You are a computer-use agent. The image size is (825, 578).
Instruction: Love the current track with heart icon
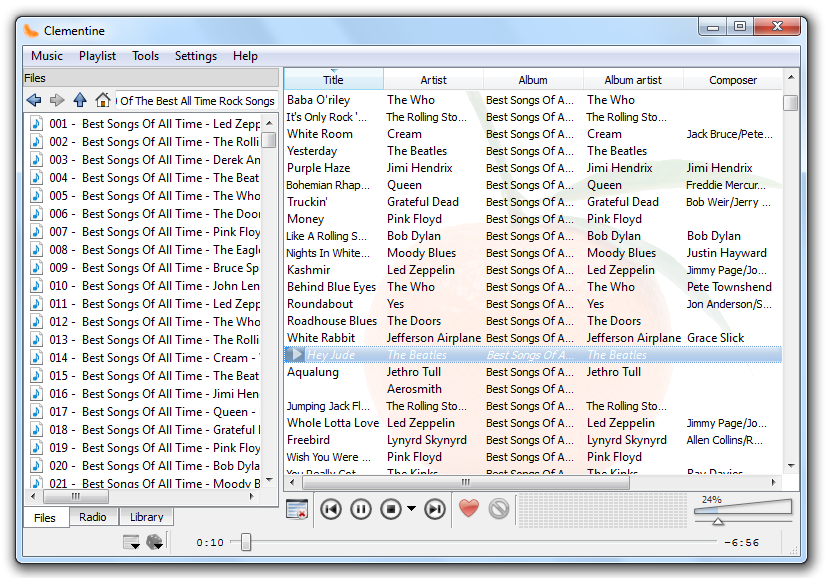pos(469,509)
